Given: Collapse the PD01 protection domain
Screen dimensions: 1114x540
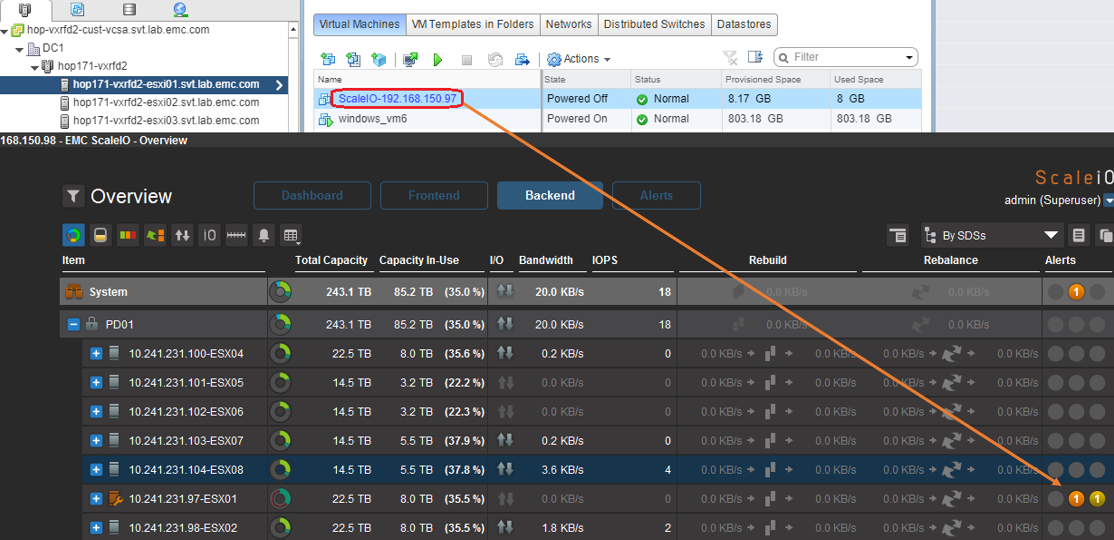Looking at the screenshot, I should pos(74,325).
